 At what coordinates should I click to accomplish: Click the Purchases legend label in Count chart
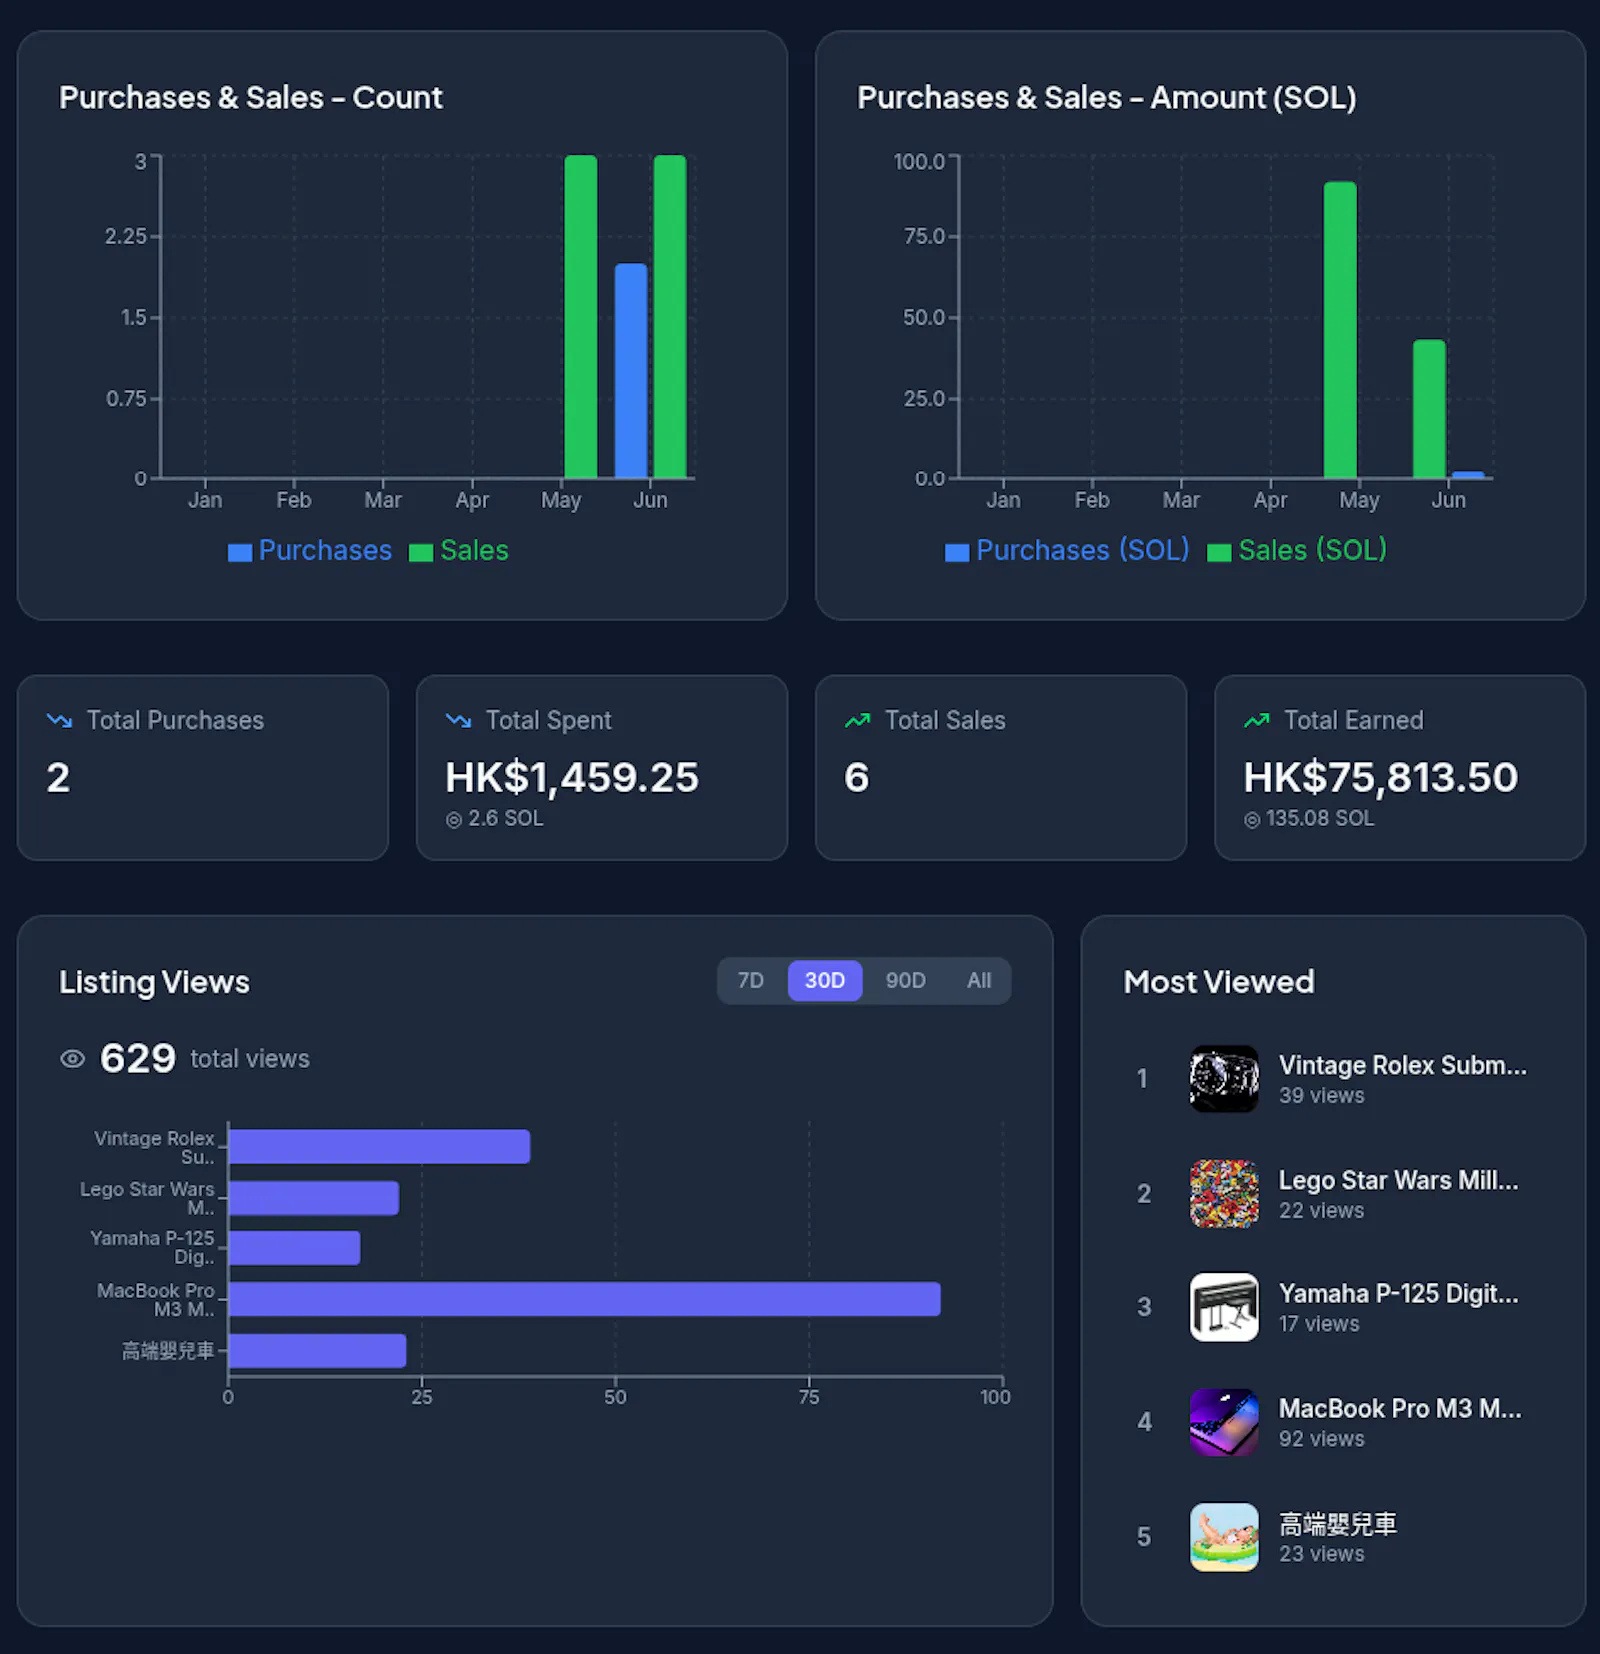(x=325, y=550)
